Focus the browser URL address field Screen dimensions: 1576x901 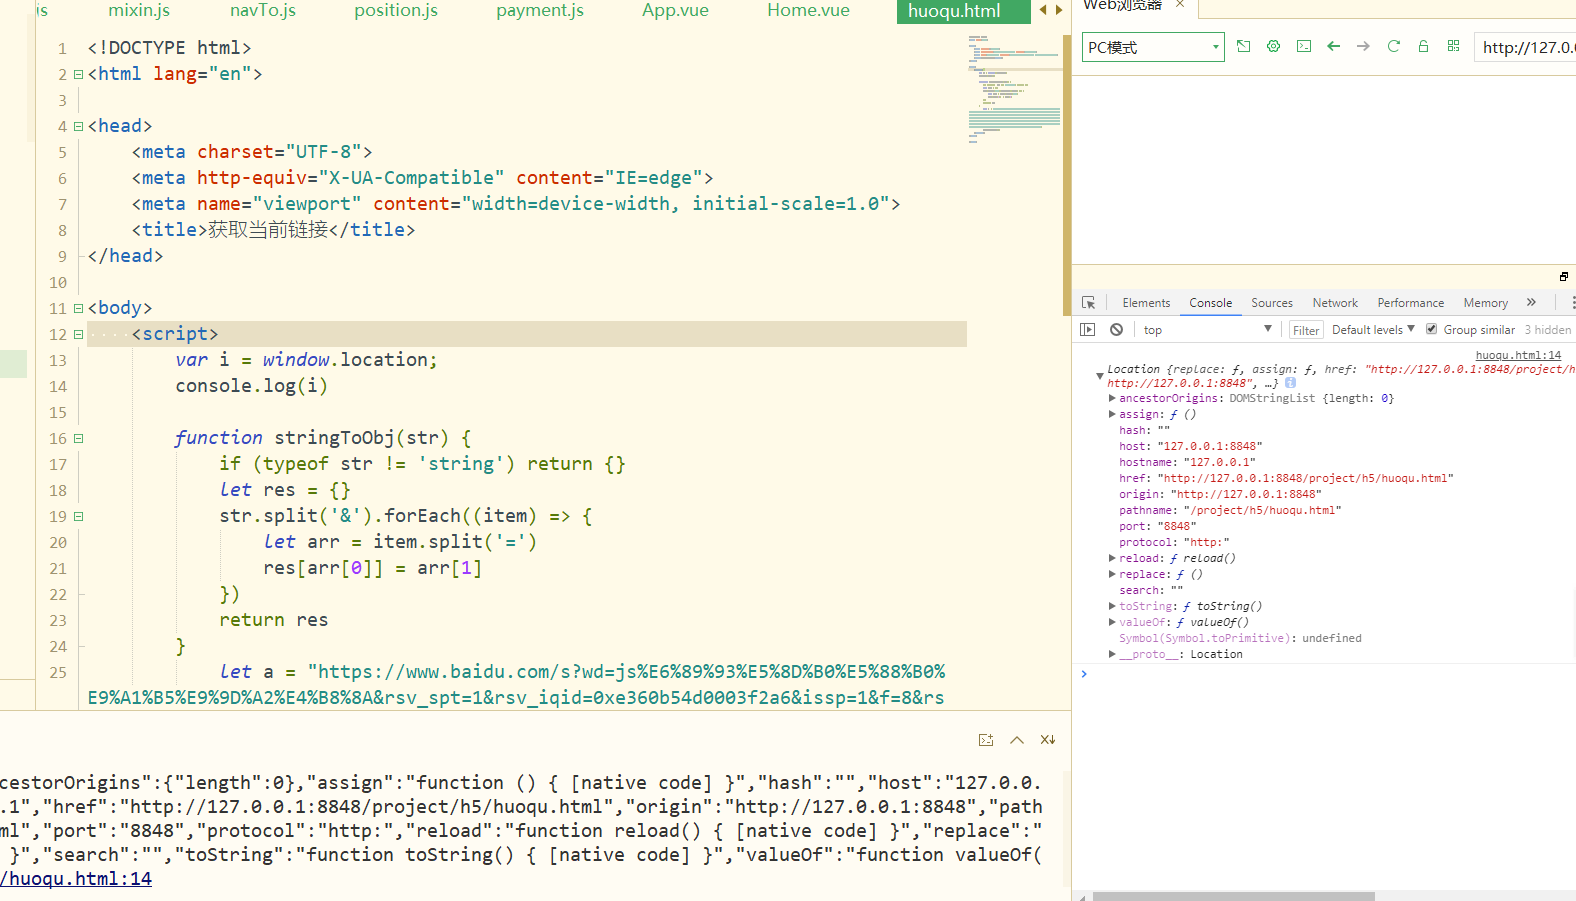coord(1526,47)
